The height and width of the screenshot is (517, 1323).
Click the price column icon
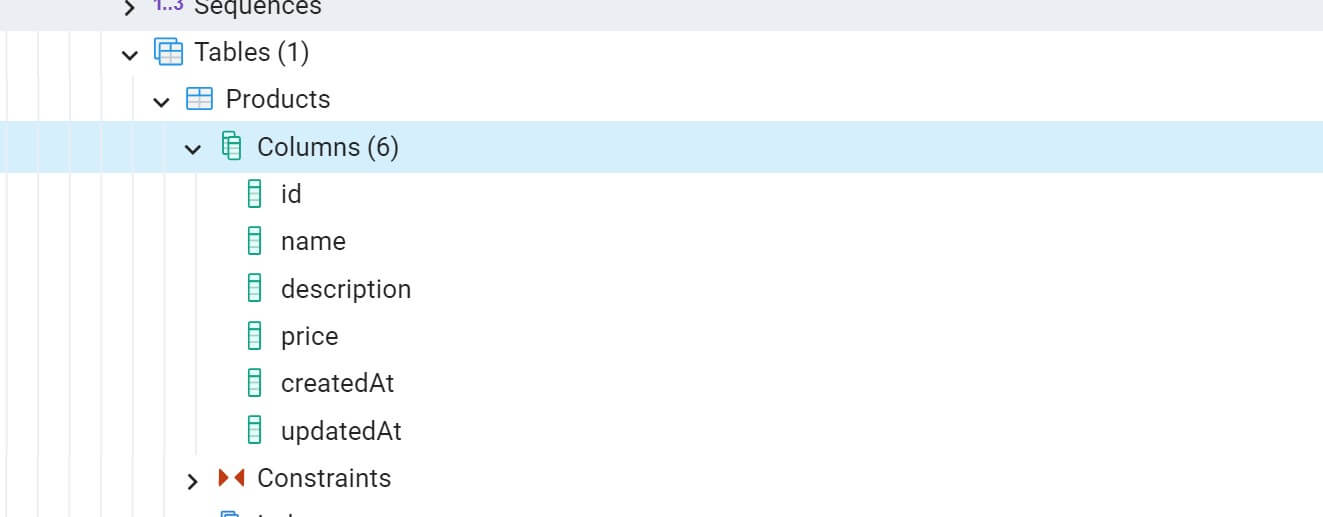click(255, 336)
